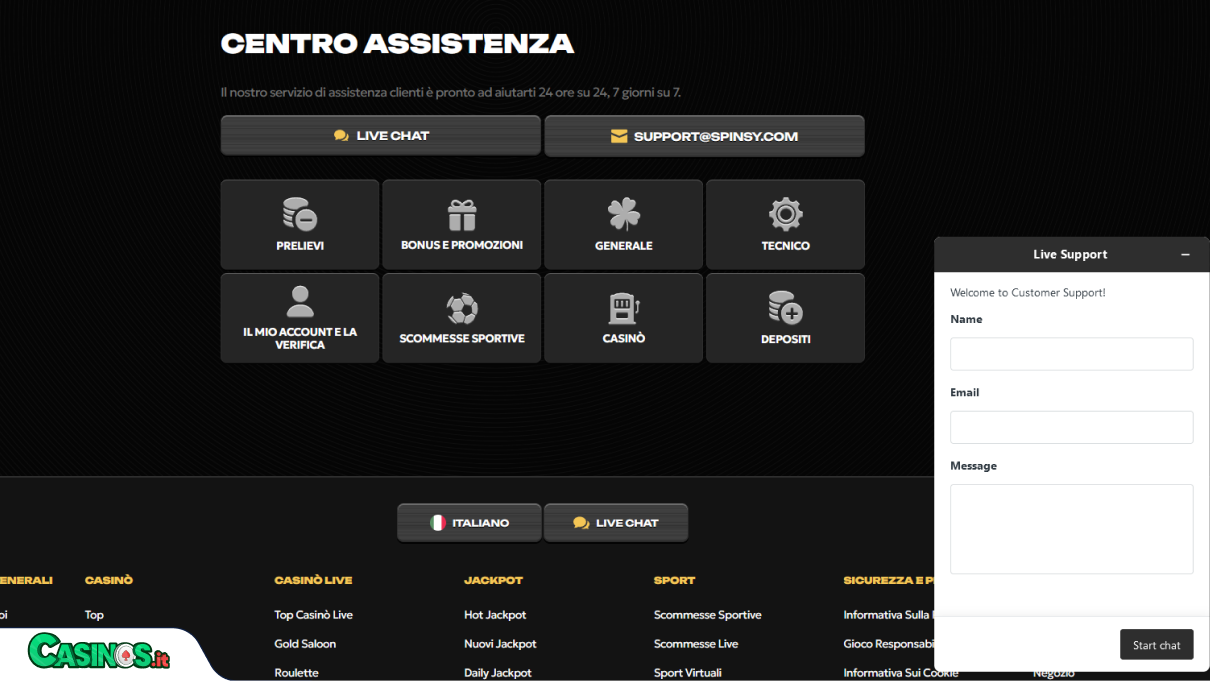Focus the Email input field
Screen dimensions: 1210x681
[1071, 427]
